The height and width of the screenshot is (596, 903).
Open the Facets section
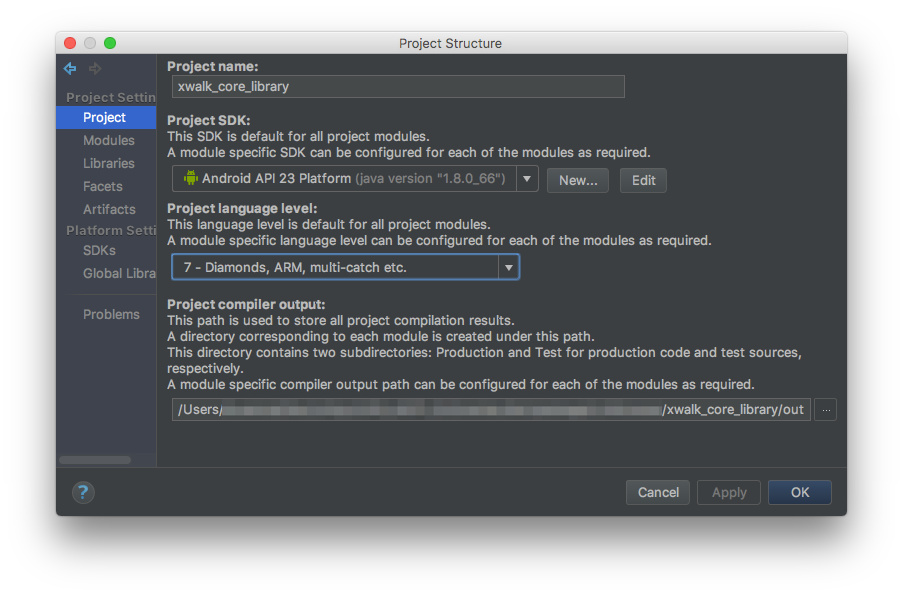pos(103,186)
